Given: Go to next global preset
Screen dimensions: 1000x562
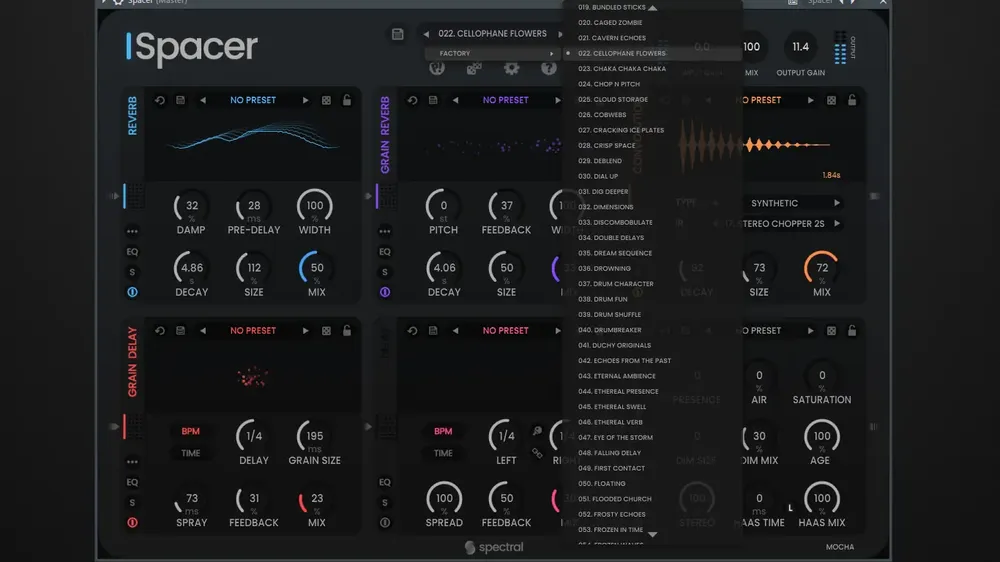Looking at the screenshot, I should pyautogui.click(x=560, y=34).
